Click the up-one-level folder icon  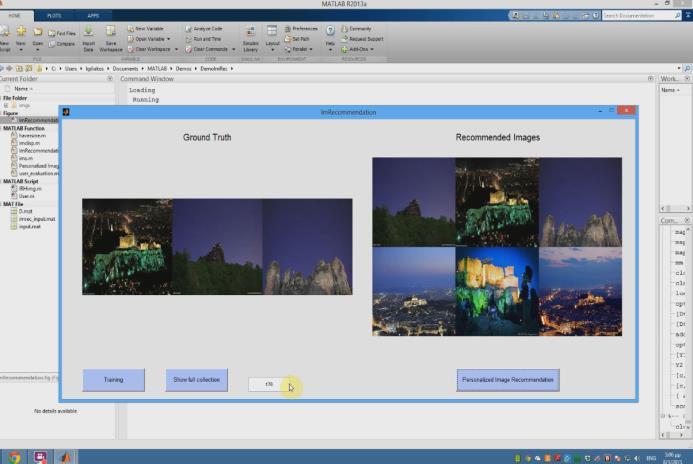(19, 68)
